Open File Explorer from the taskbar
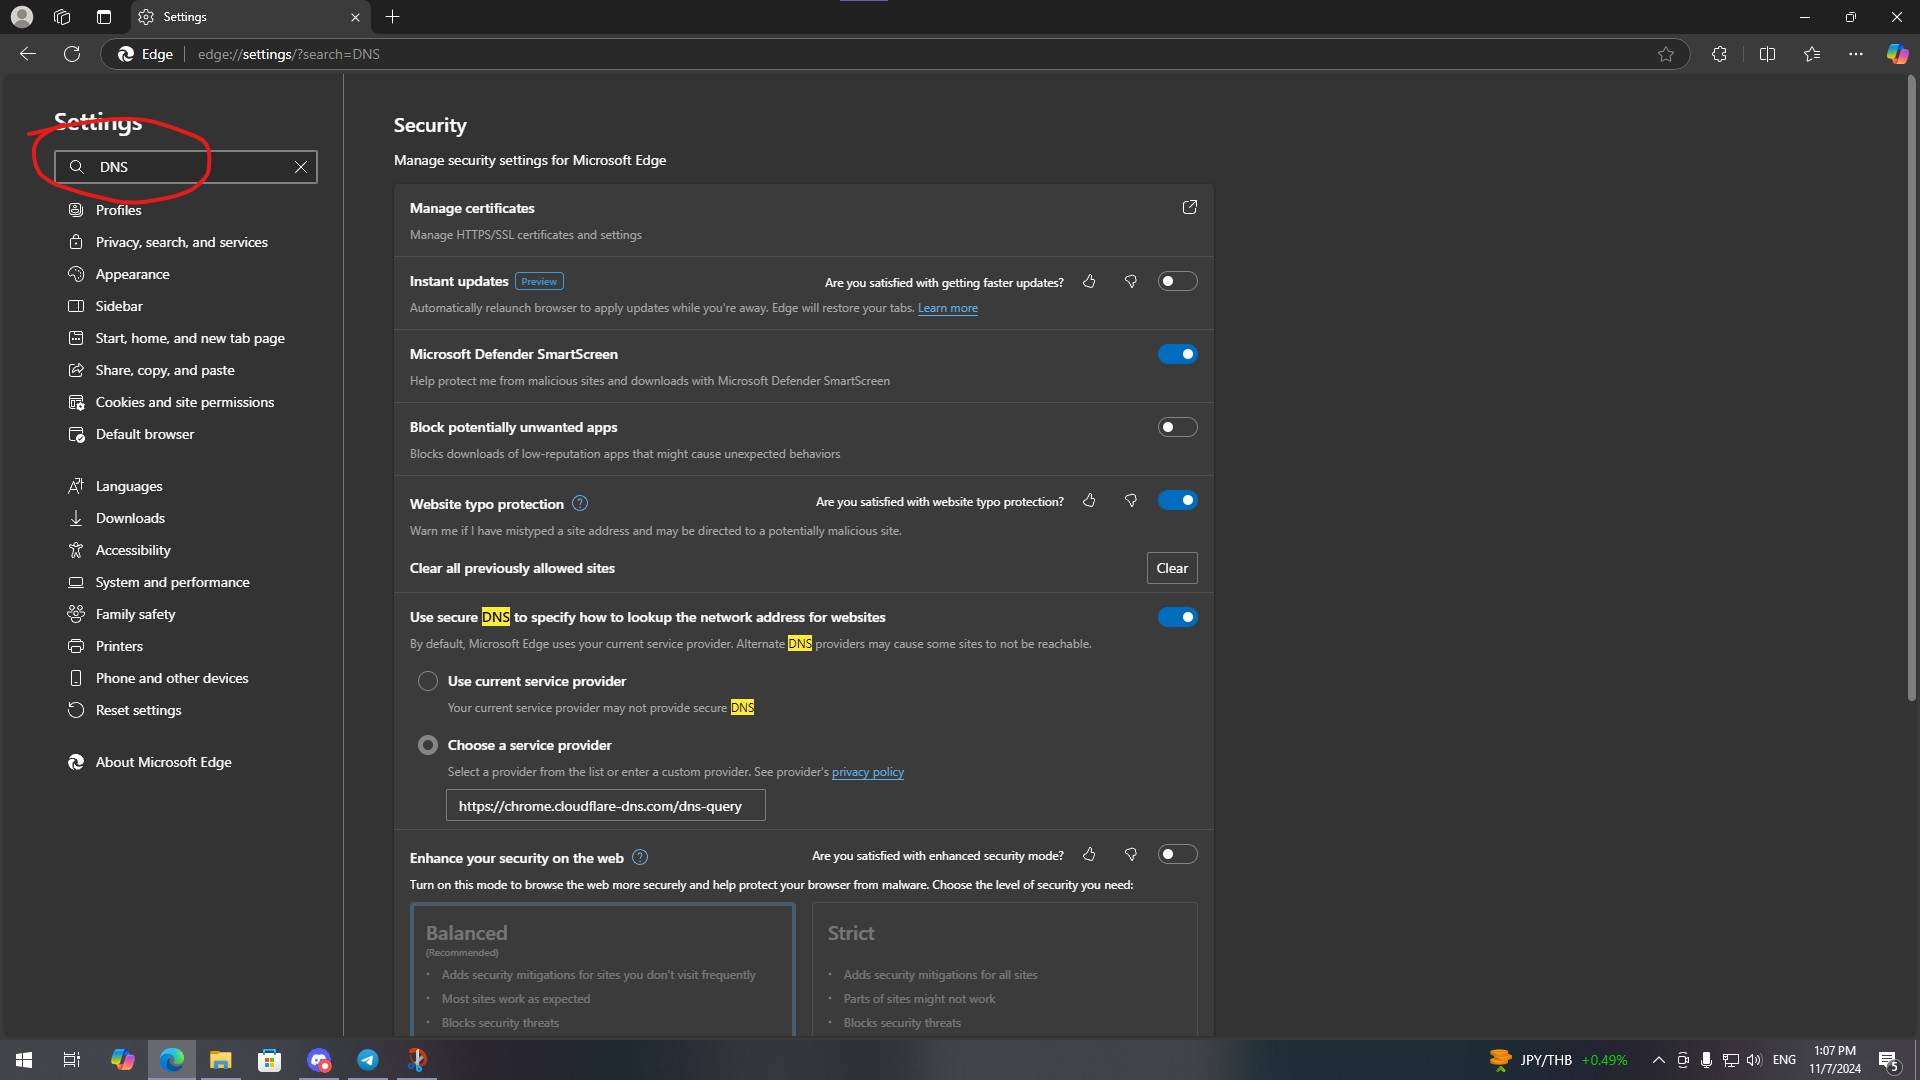This screenshot has height=1080, width=1920. pos(220,1060)
